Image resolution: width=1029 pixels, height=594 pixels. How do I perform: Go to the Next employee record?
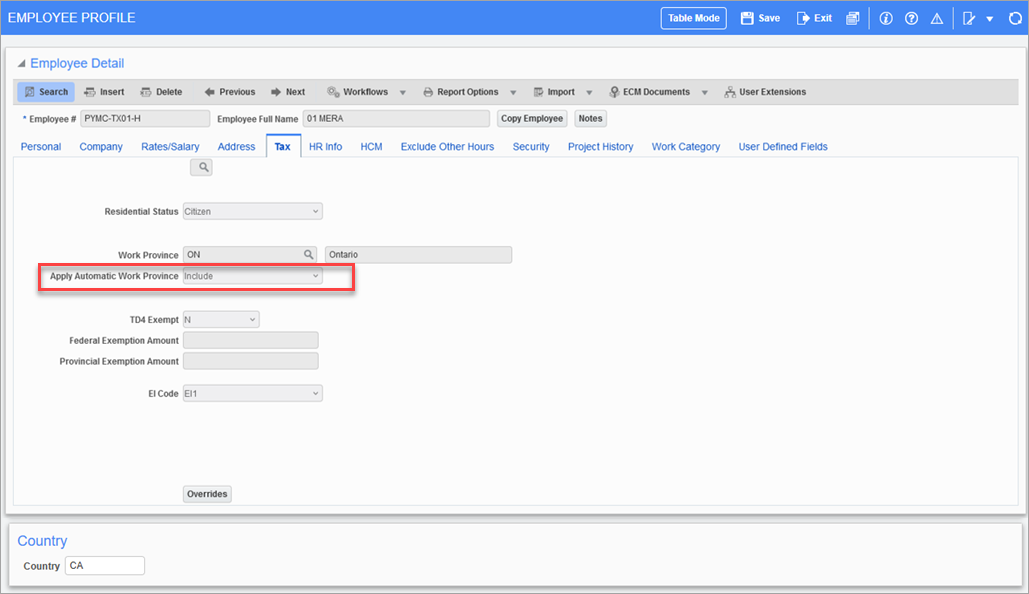click(x=288, y=92)
